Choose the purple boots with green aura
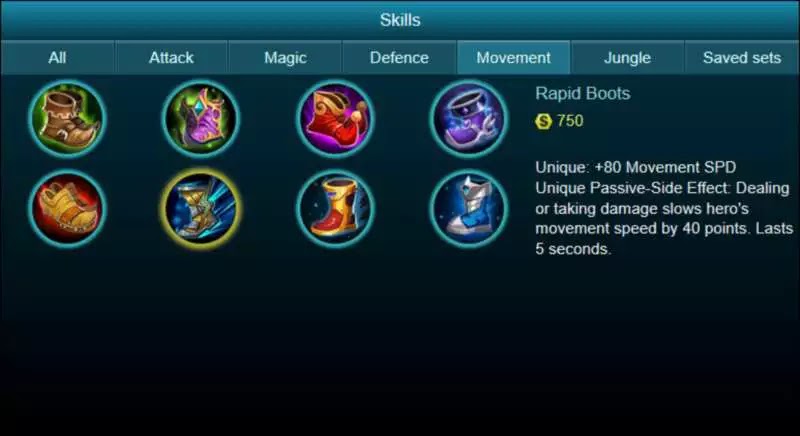The height and width of the screenshot is (436, 800). click(x=201, y=119)
